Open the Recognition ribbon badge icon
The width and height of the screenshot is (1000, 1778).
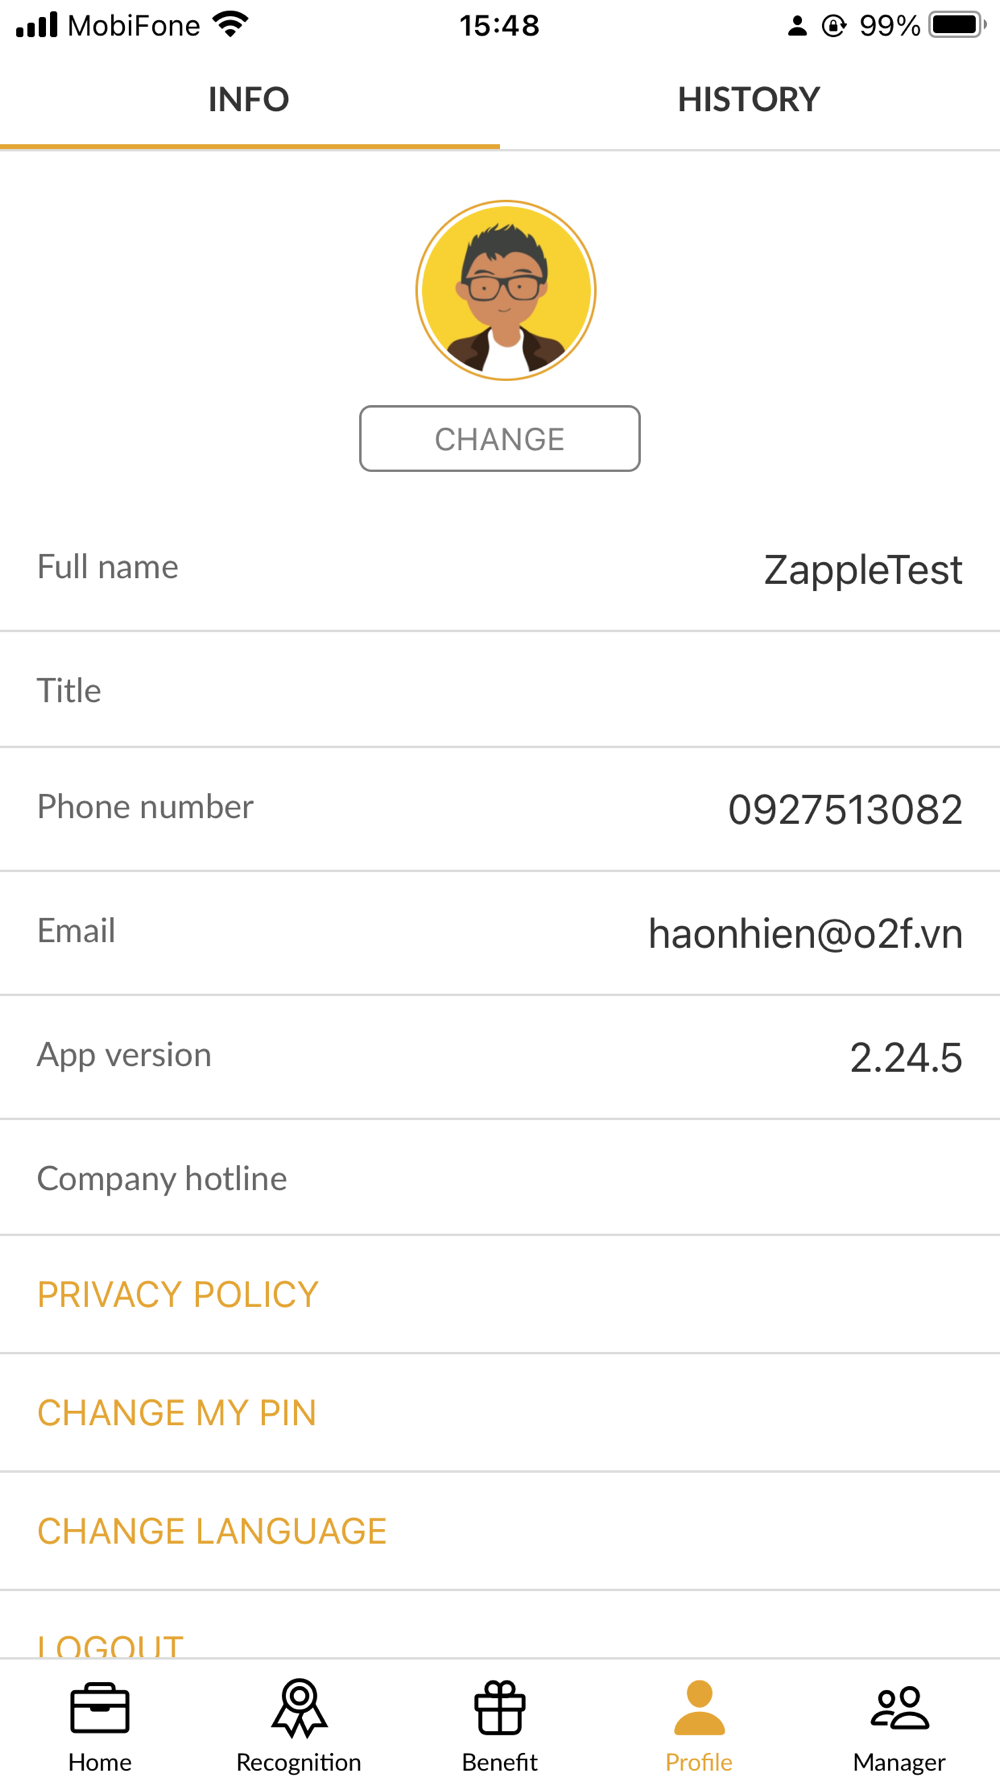coord(299,1708)
